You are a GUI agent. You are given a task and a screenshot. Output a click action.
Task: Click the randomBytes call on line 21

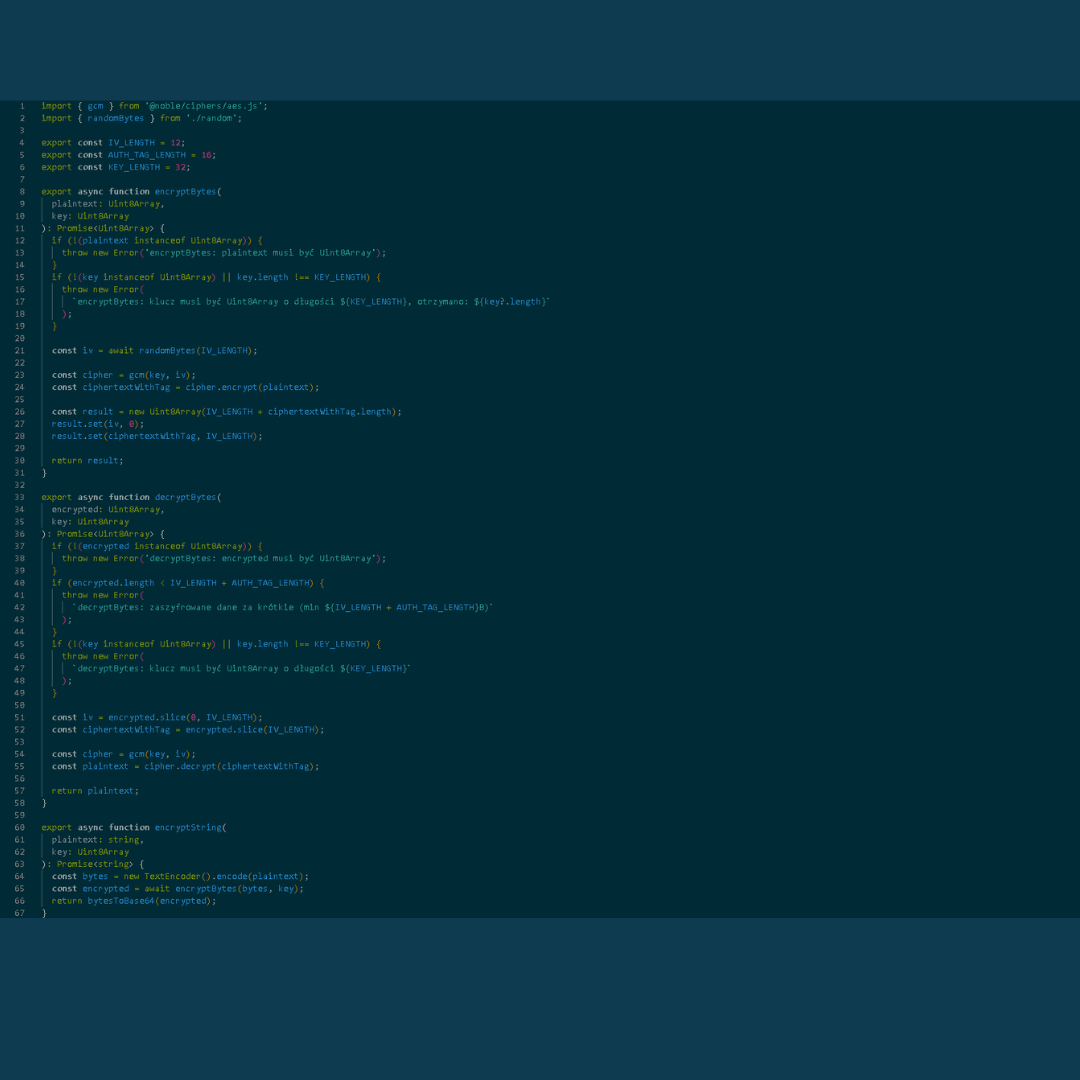(x=167, y=351)
